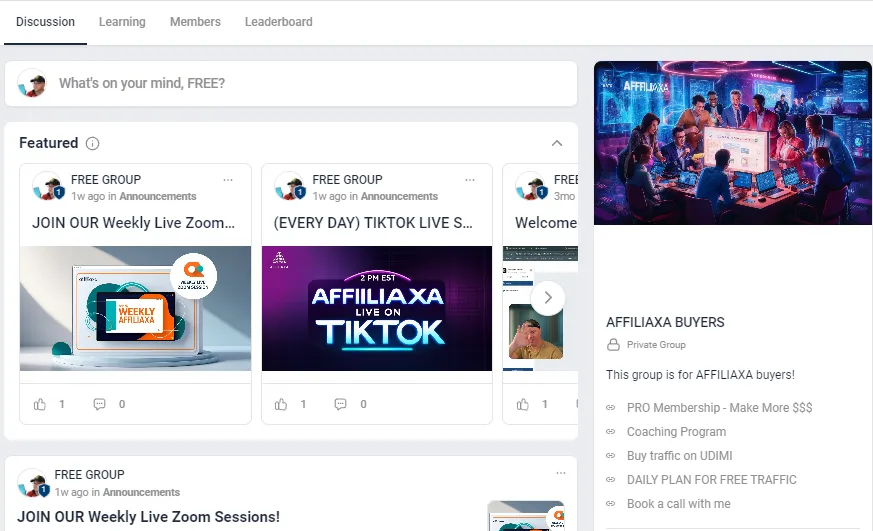
Task: Click the "What's on your mind" post field
Action: pyautogui.click(x=291, y=83)
